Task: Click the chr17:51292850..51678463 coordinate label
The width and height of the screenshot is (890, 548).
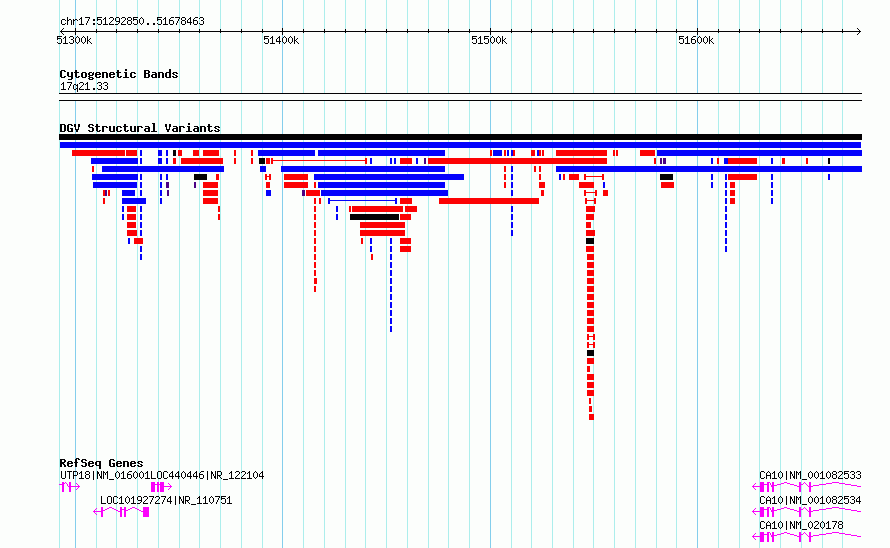Action: tap(132, 21)
